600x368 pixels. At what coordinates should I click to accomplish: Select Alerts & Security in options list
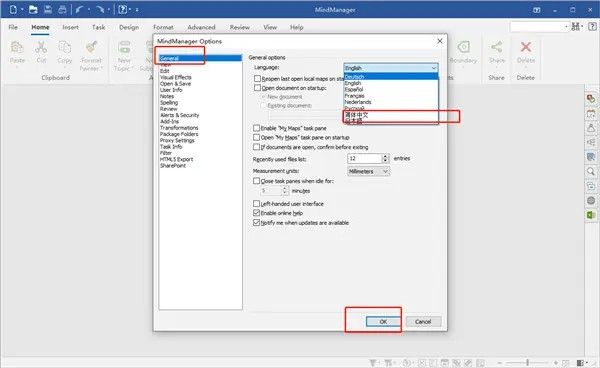tap(179, 115)
